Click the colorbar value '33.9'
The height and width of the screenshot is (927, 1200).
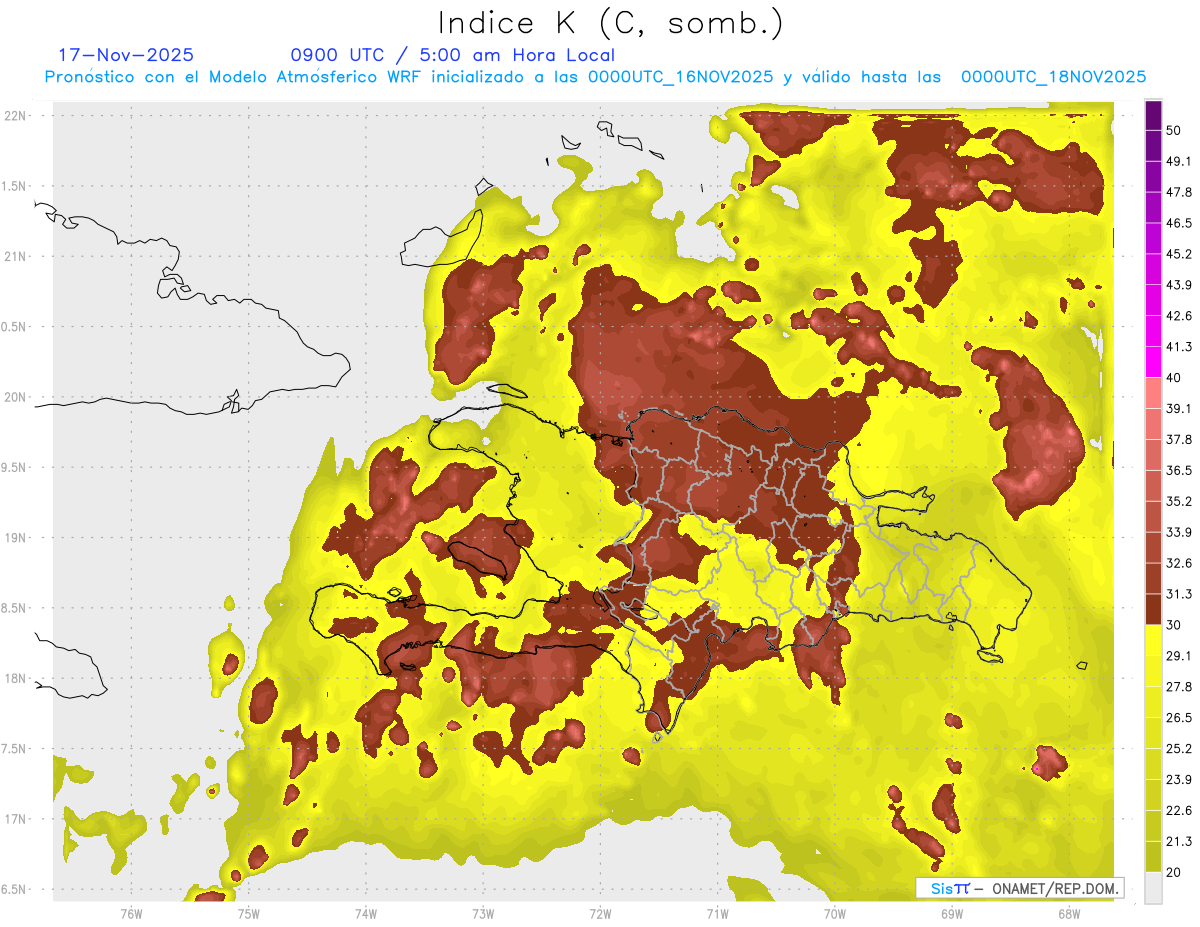(x=1179, y=532)
